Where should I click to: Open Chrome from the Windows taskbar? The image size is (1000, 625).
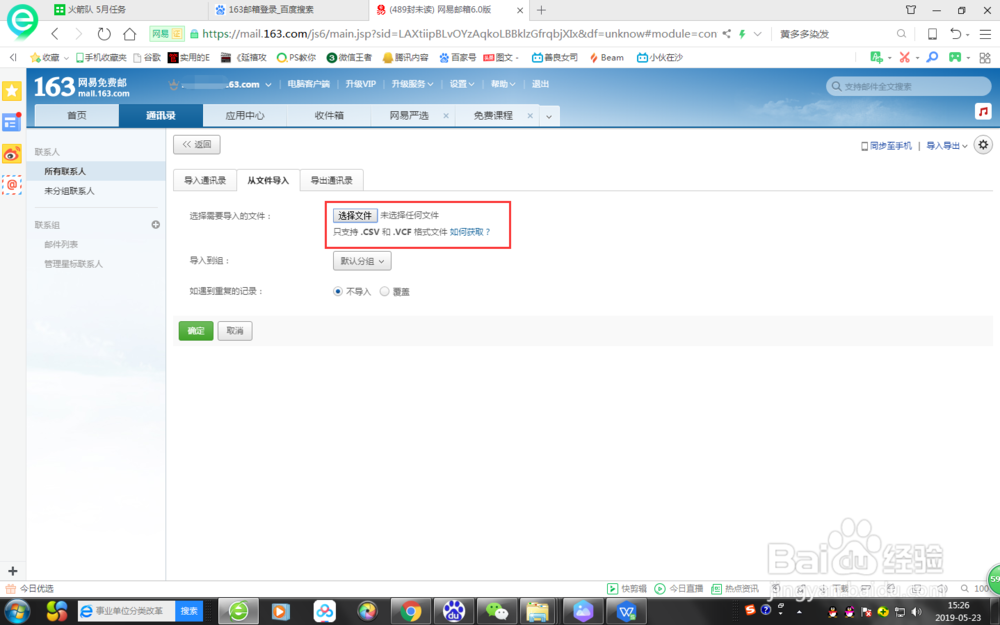click(x=410, y=611)
